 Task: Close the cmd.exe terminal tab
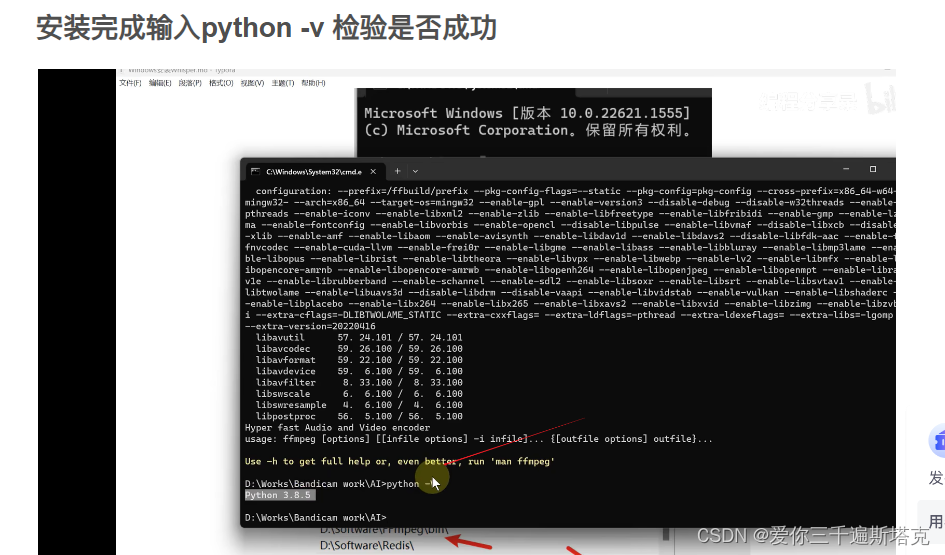[x=373, y=172]
